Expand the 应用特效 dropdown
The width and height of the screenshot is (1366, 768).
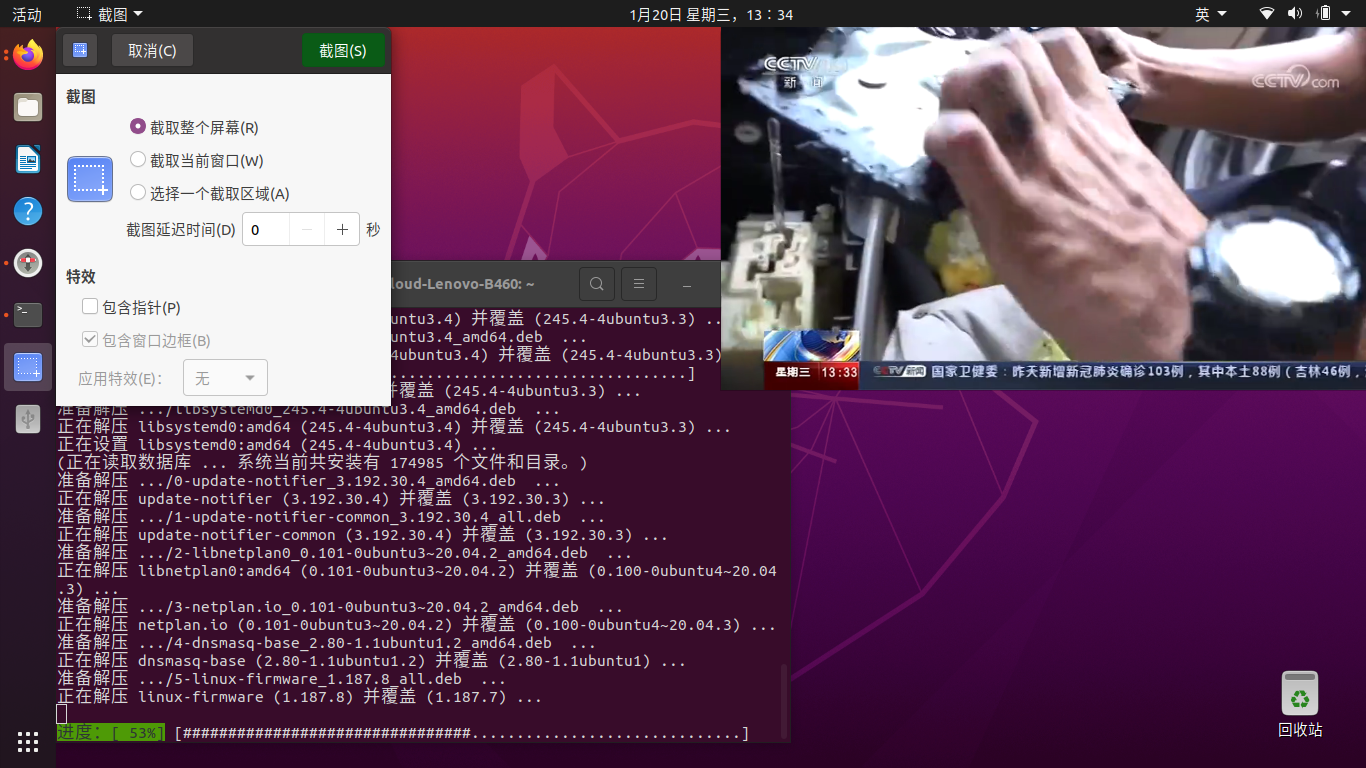click(x=225, y=379)
